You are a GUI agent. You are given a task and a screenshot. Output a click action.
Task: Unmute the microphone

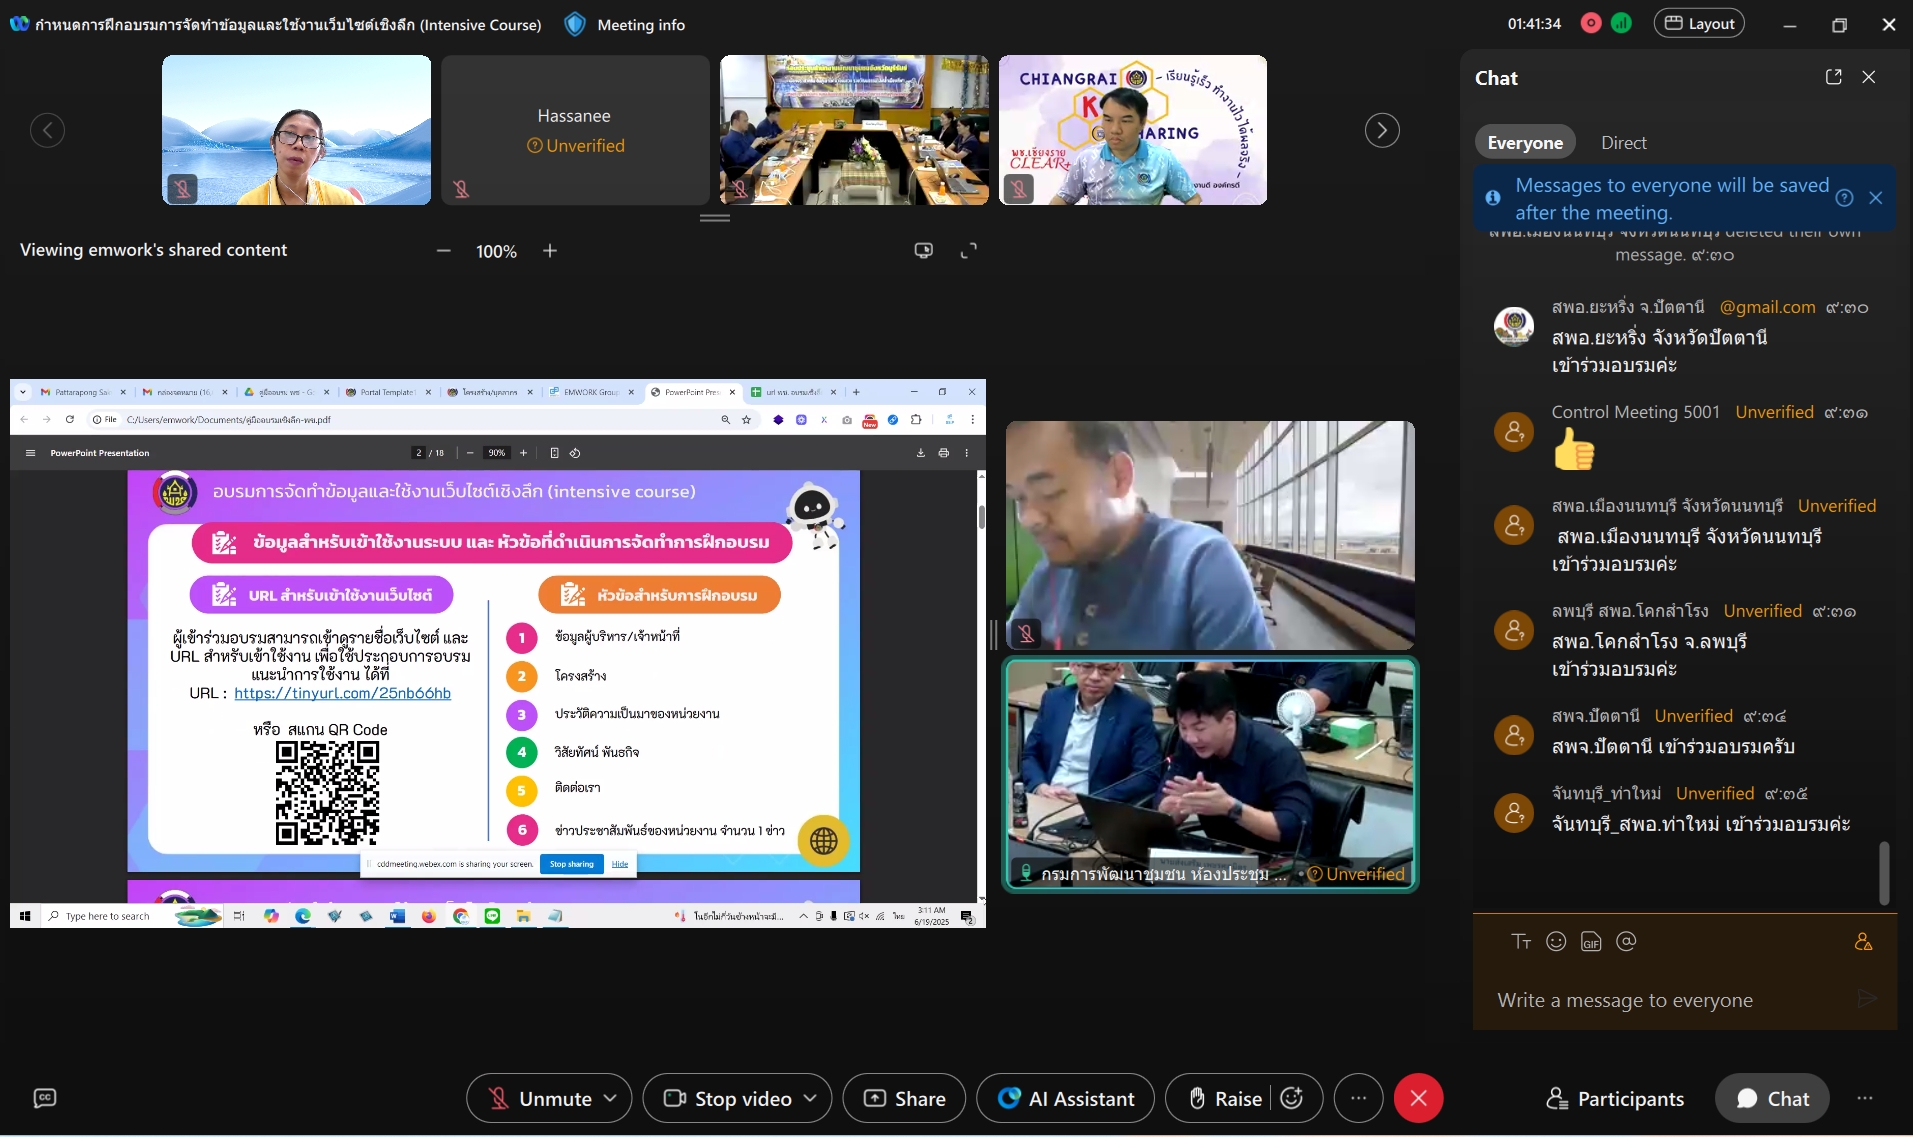tap(541, 1098)
